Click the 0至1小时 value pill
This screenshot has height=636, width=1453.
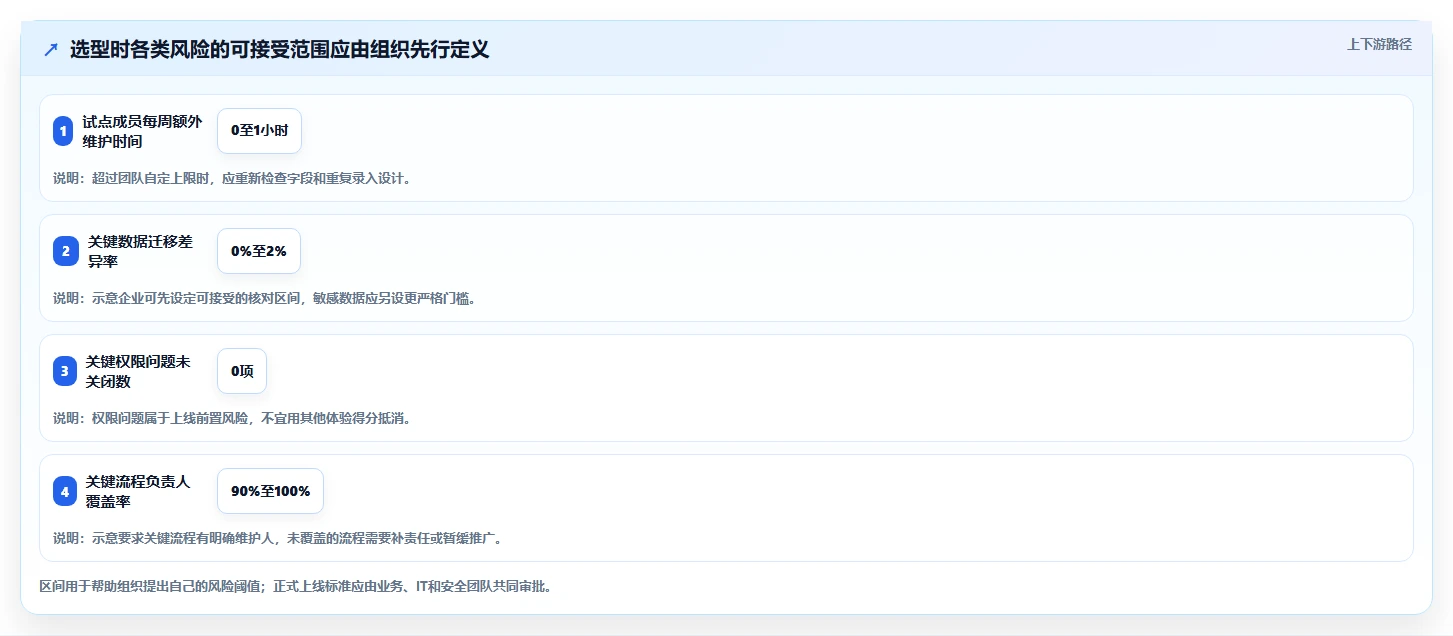pos(259,131)
